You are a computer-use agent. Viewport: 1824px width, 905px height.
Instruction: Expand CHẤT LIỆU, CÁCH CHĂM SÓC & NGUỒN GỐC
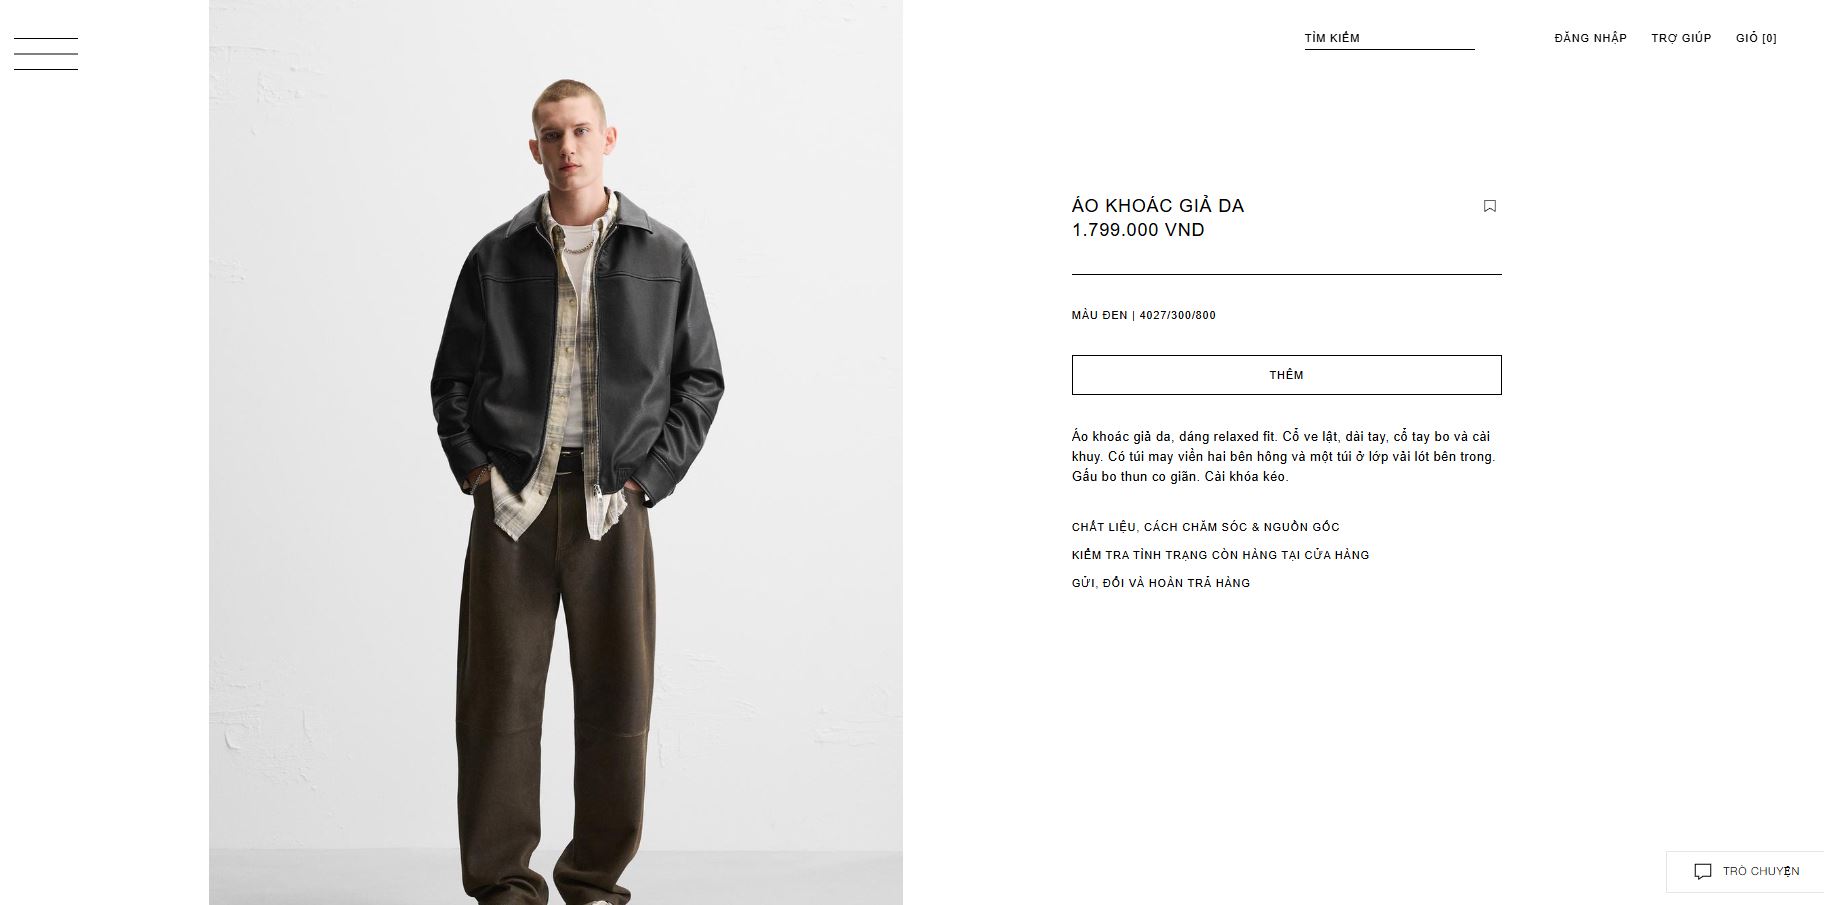tap(1205, 527)
